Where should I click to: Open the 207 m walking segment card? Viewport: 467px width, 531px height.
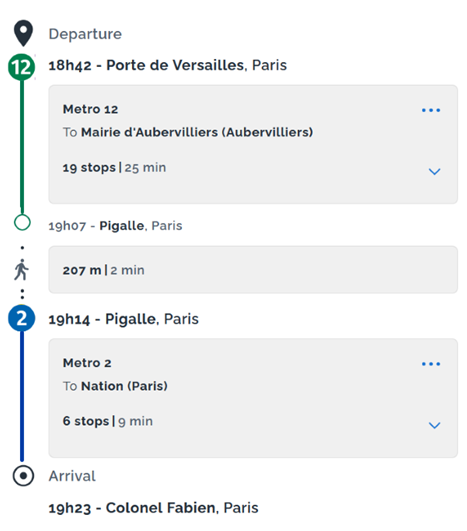253,270
